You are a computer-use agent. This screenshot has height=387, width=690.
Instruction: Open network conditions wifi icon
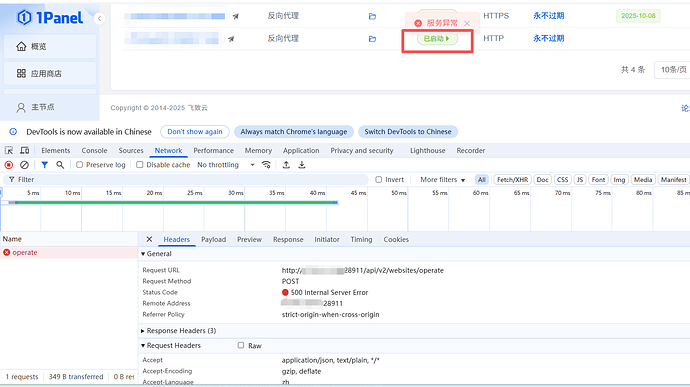[x=266, y=165]
